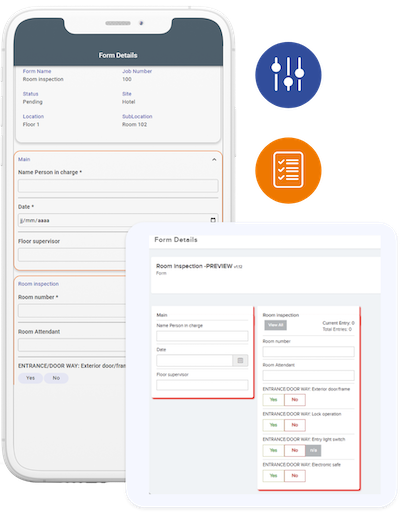Open the calendar picker in phone Date field
This screenshot has height=515, width=404.
point(213,220)
